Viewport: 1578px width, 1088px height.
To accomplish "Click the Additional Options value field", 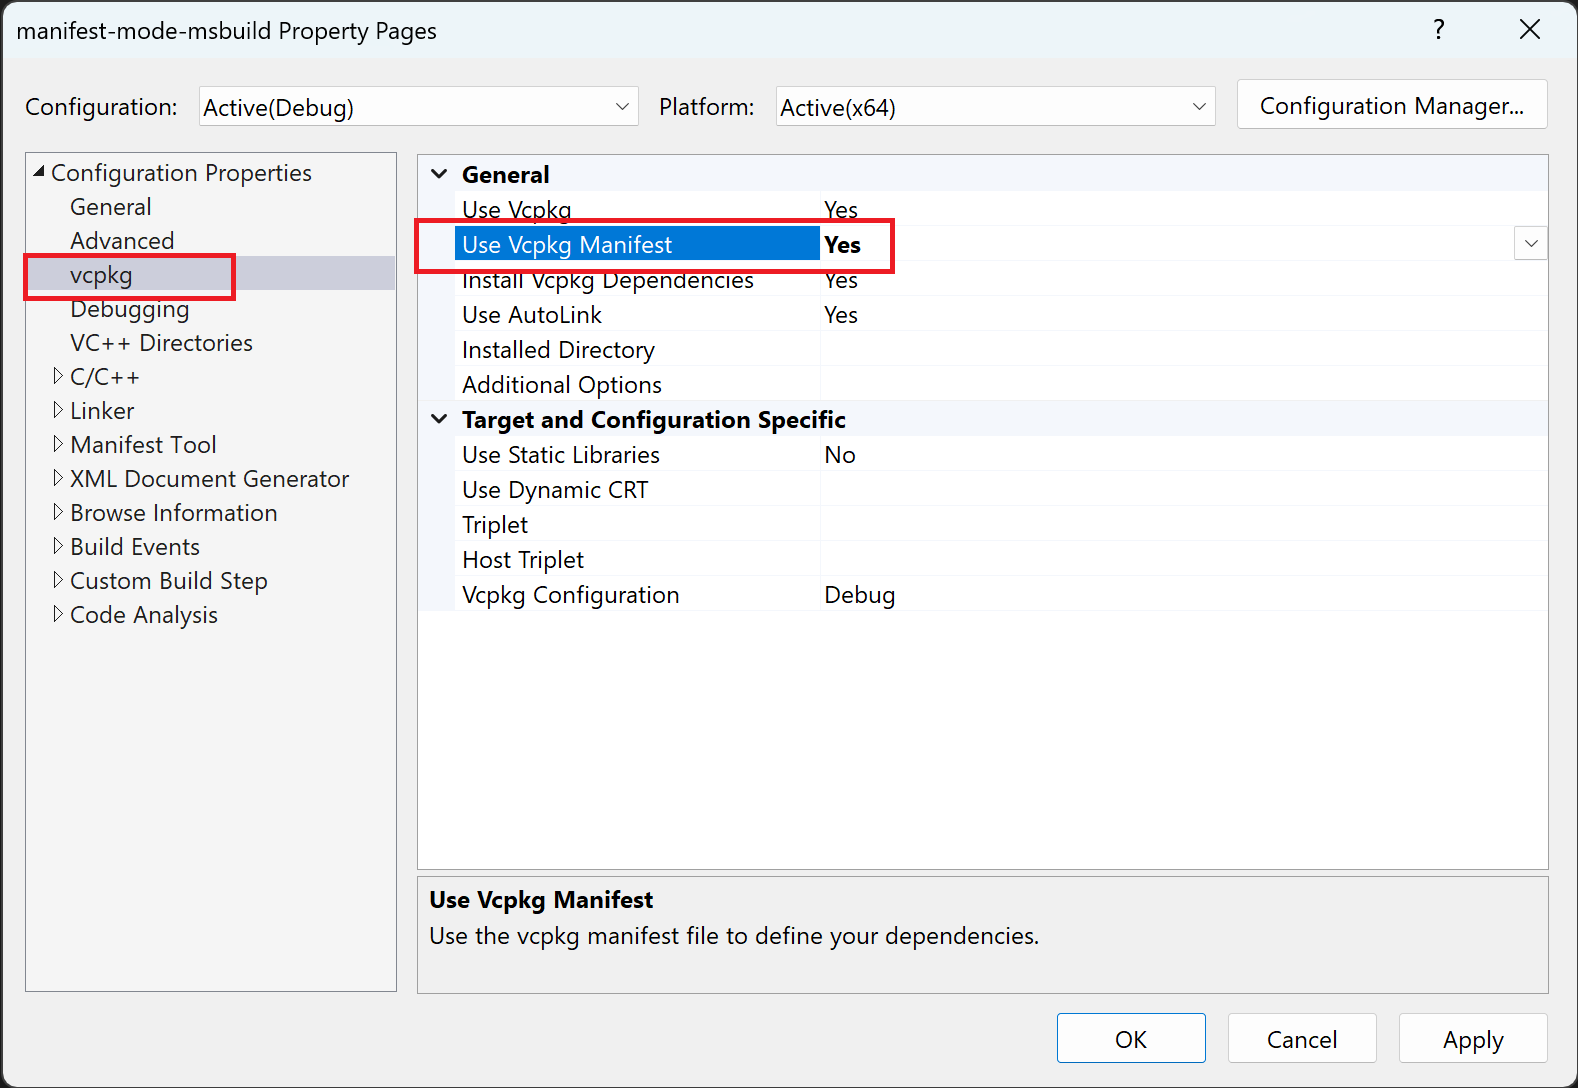I will pyautogui.click(x=1180, y=385).
